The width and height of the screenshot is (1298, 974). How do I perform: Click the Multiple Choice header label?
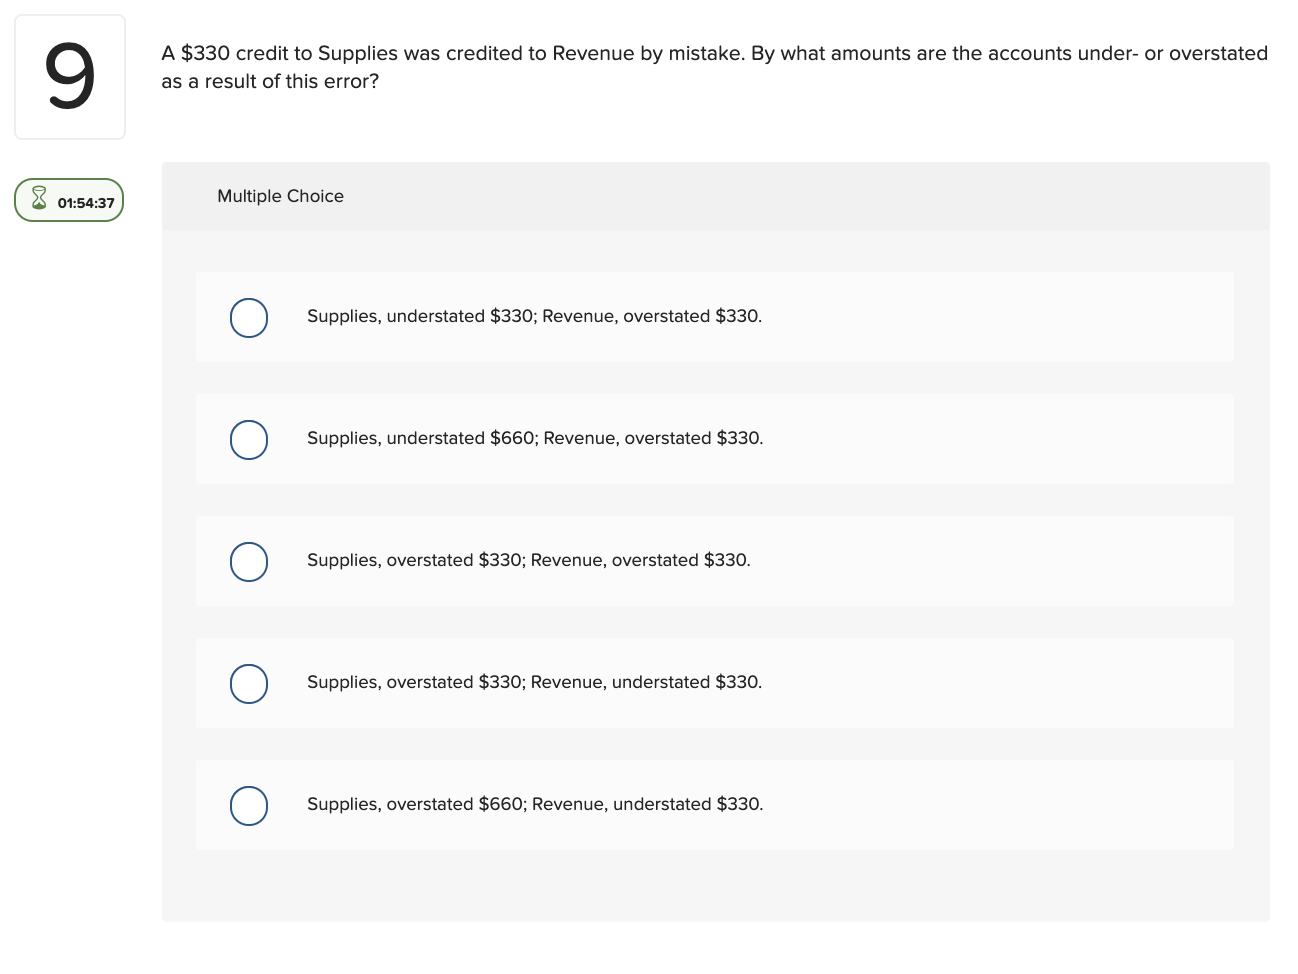(281, 196)
